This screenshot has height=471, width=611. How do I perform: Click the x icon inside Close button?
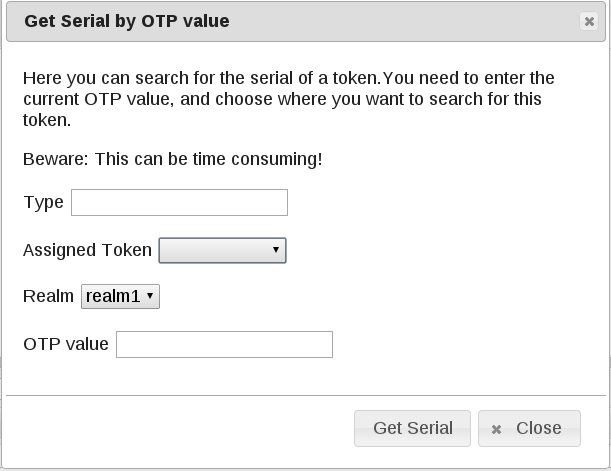tap(496, 429)
